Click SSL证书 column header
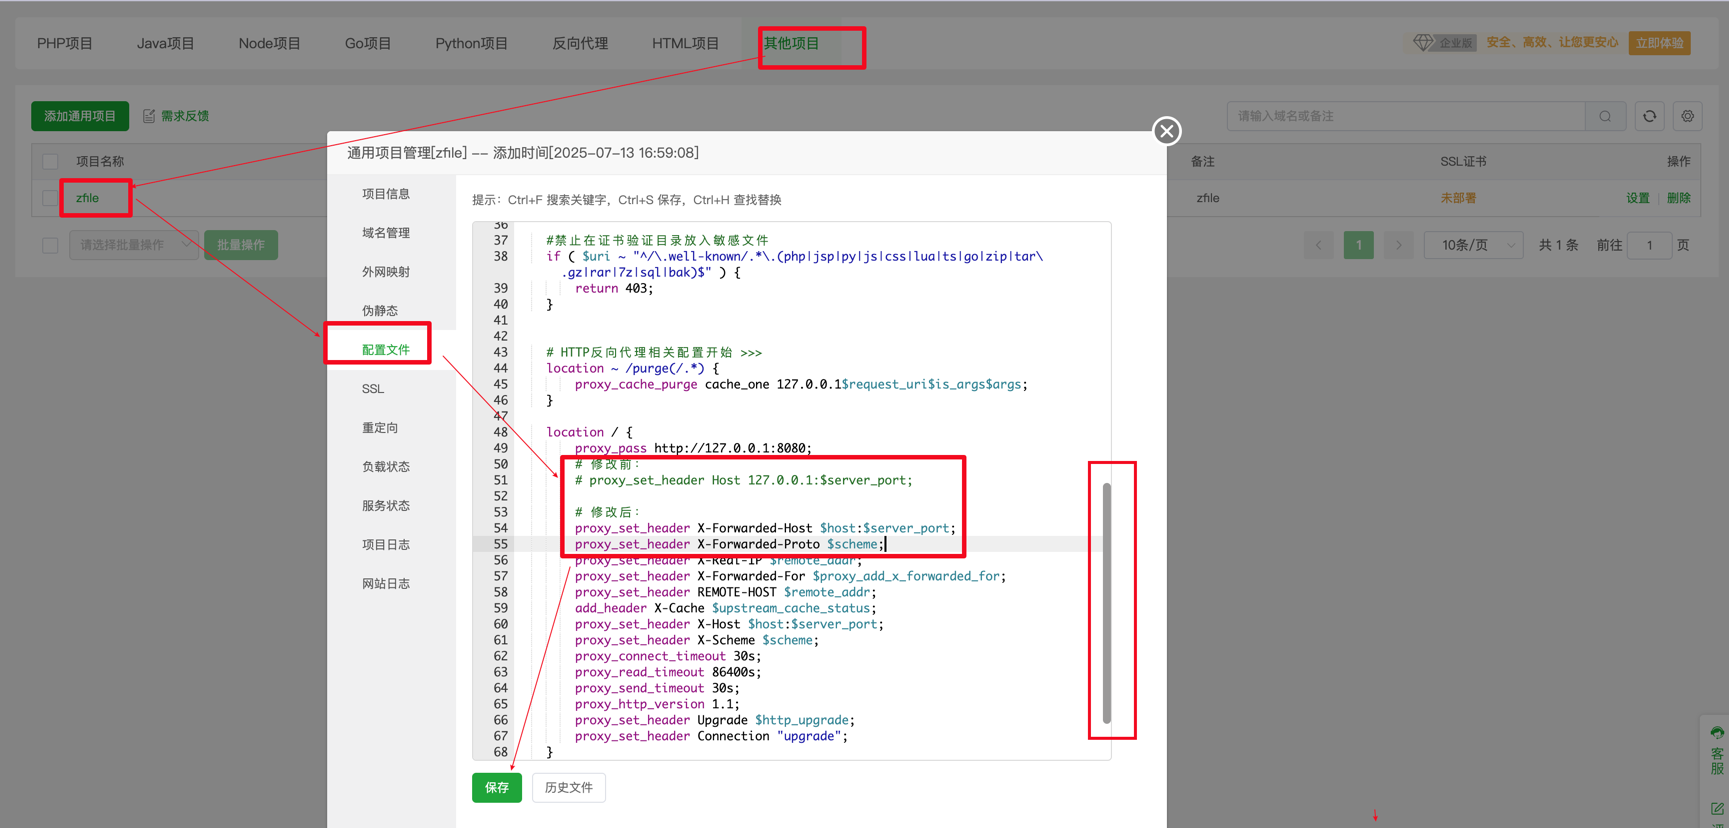 coord(1463,161)
